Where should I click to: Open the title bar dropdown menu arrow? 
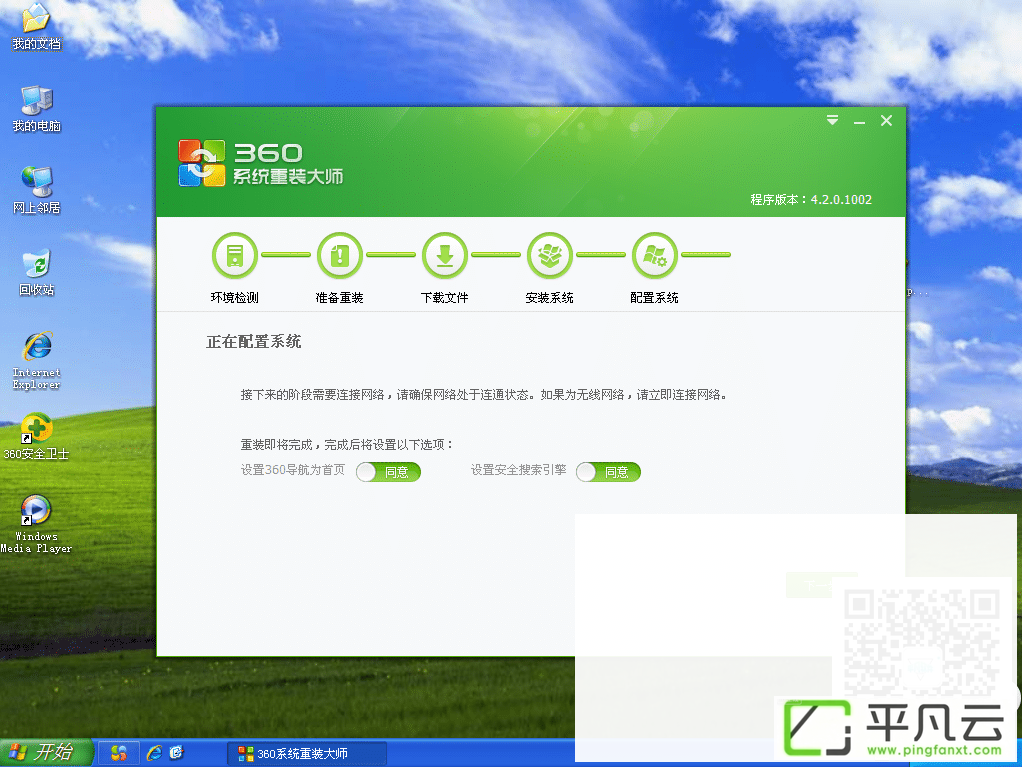point(832,121)
